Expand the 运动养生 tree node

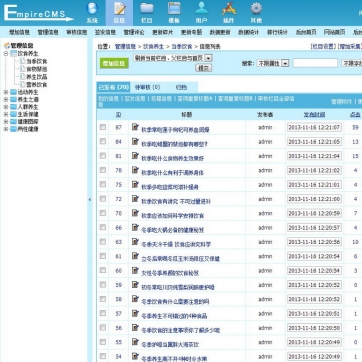[x=6, y=92]
